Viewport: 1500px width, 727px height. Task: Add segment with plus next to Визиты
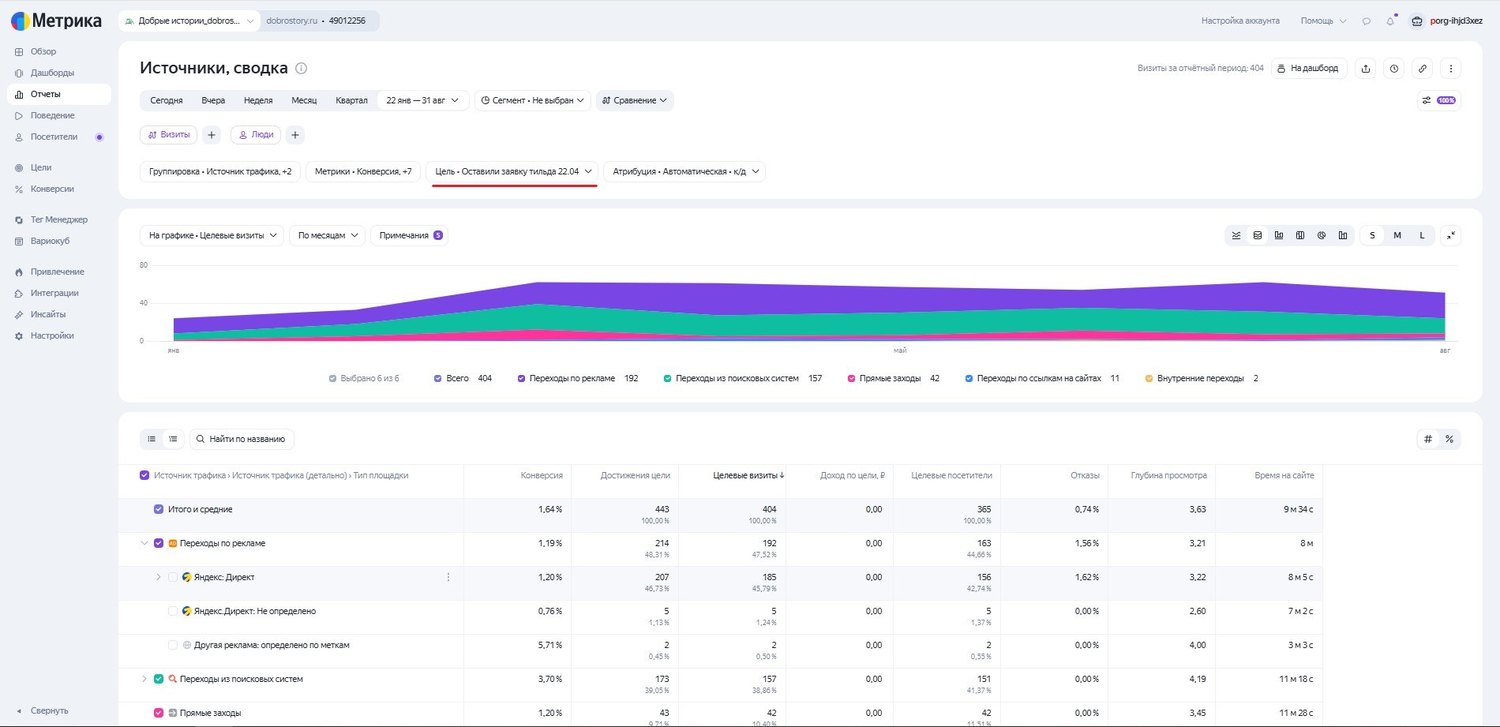[x=212, y=134]
